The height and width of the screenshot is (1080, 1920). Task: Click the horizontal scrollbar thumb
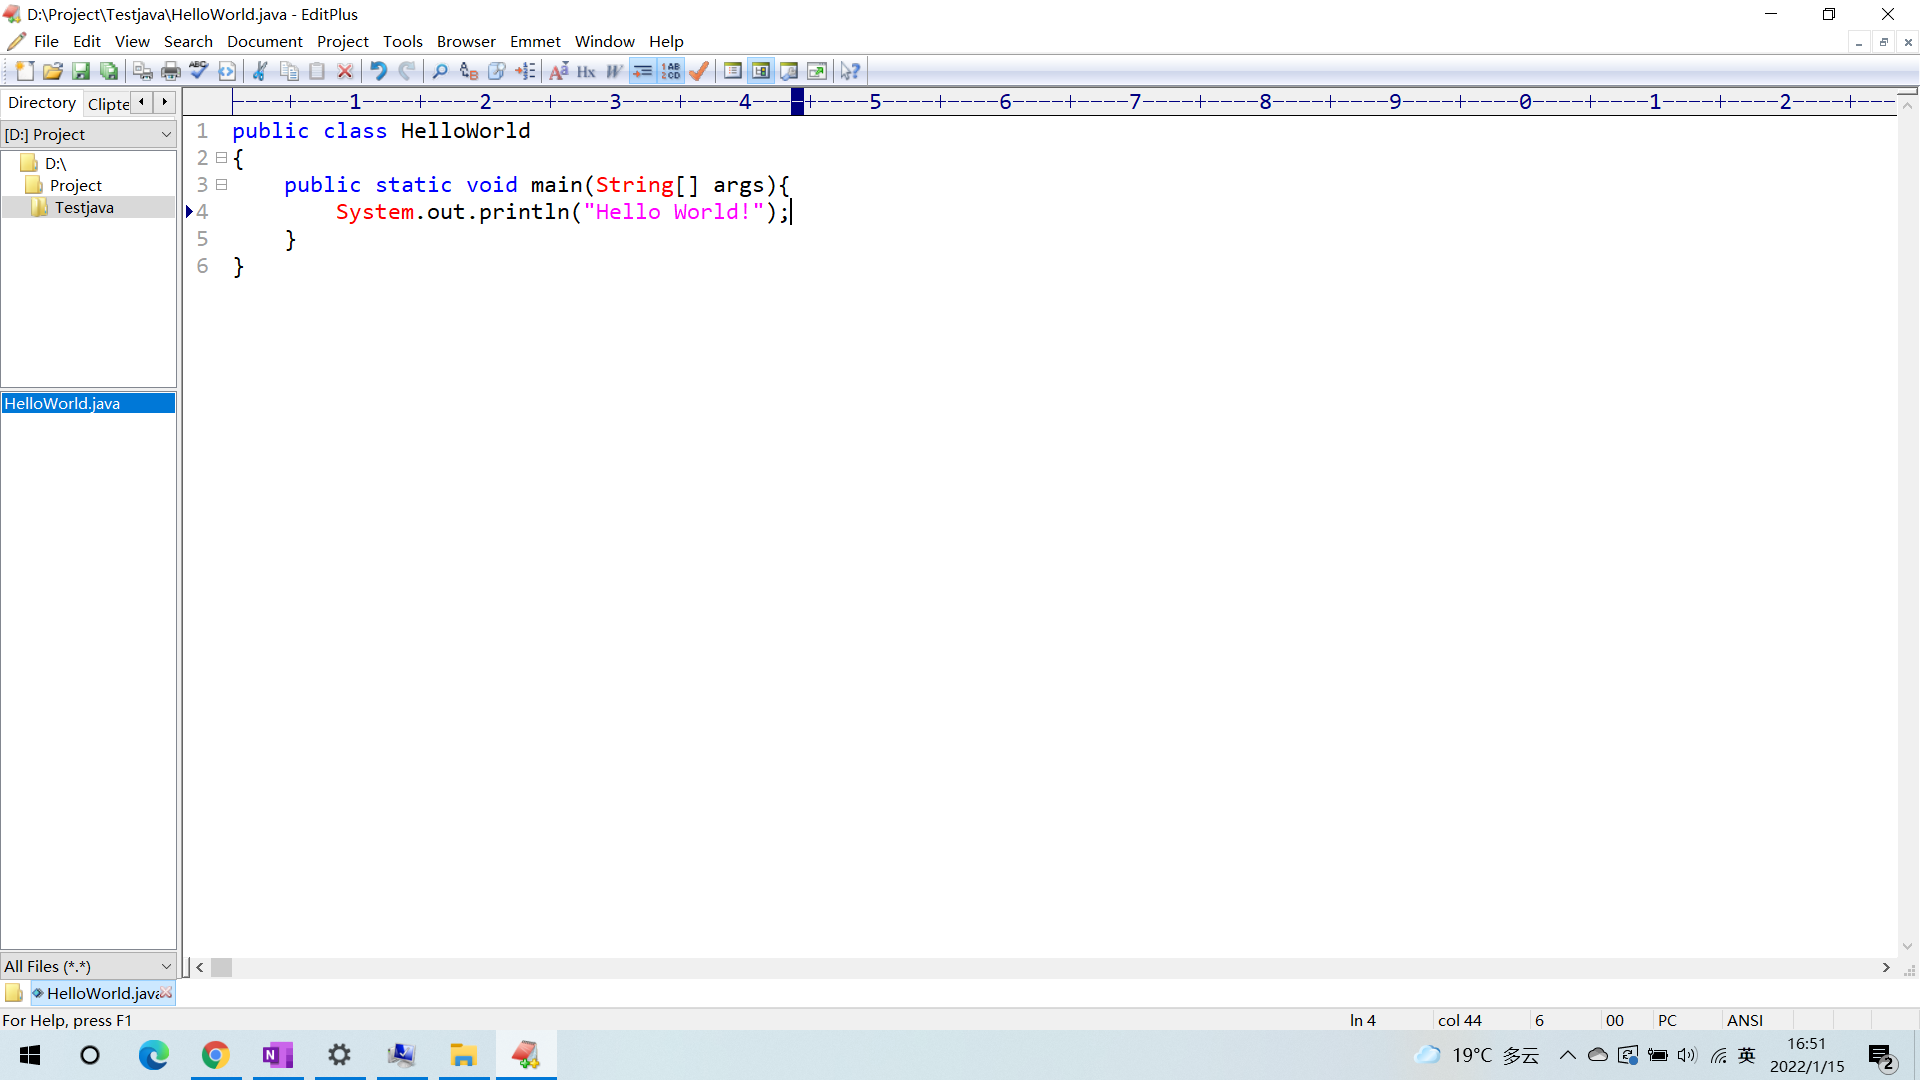tap(221, 967)
